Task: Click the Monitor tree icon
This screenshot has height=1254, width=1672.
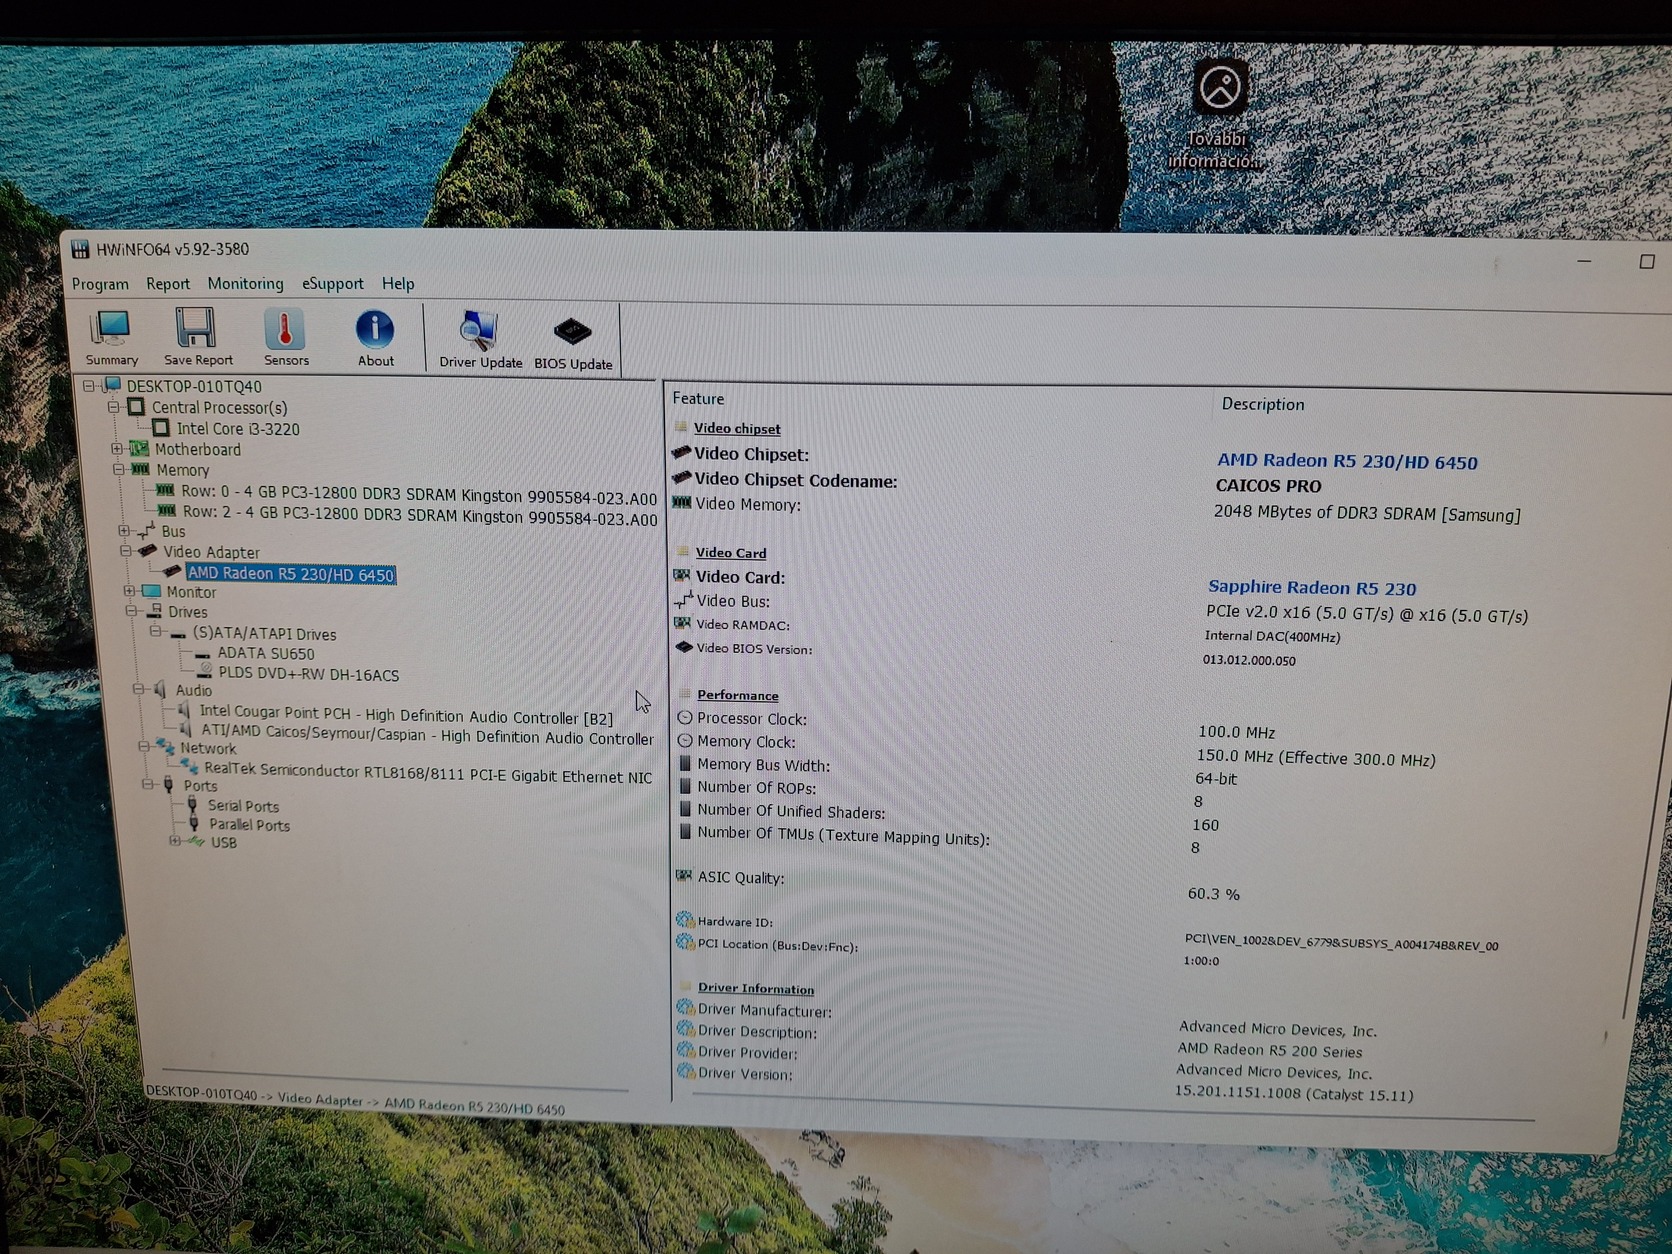Action: (x=151, y=592)
